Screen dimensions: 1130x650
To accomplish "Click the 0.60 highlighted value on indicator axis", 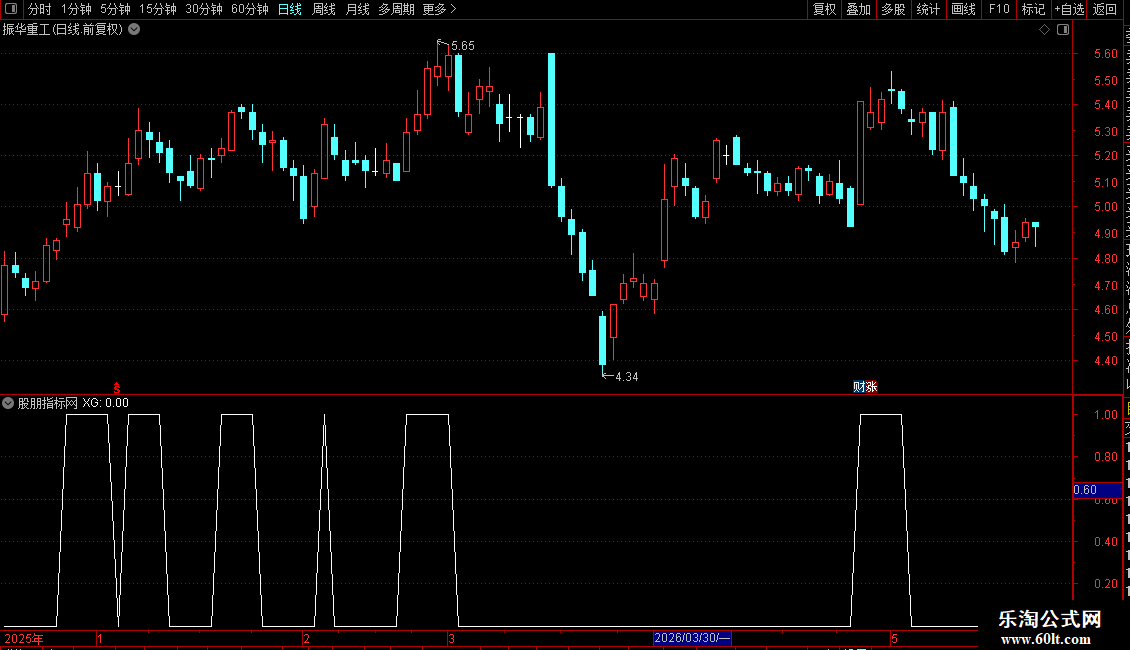I will (x=1097, y=490).
